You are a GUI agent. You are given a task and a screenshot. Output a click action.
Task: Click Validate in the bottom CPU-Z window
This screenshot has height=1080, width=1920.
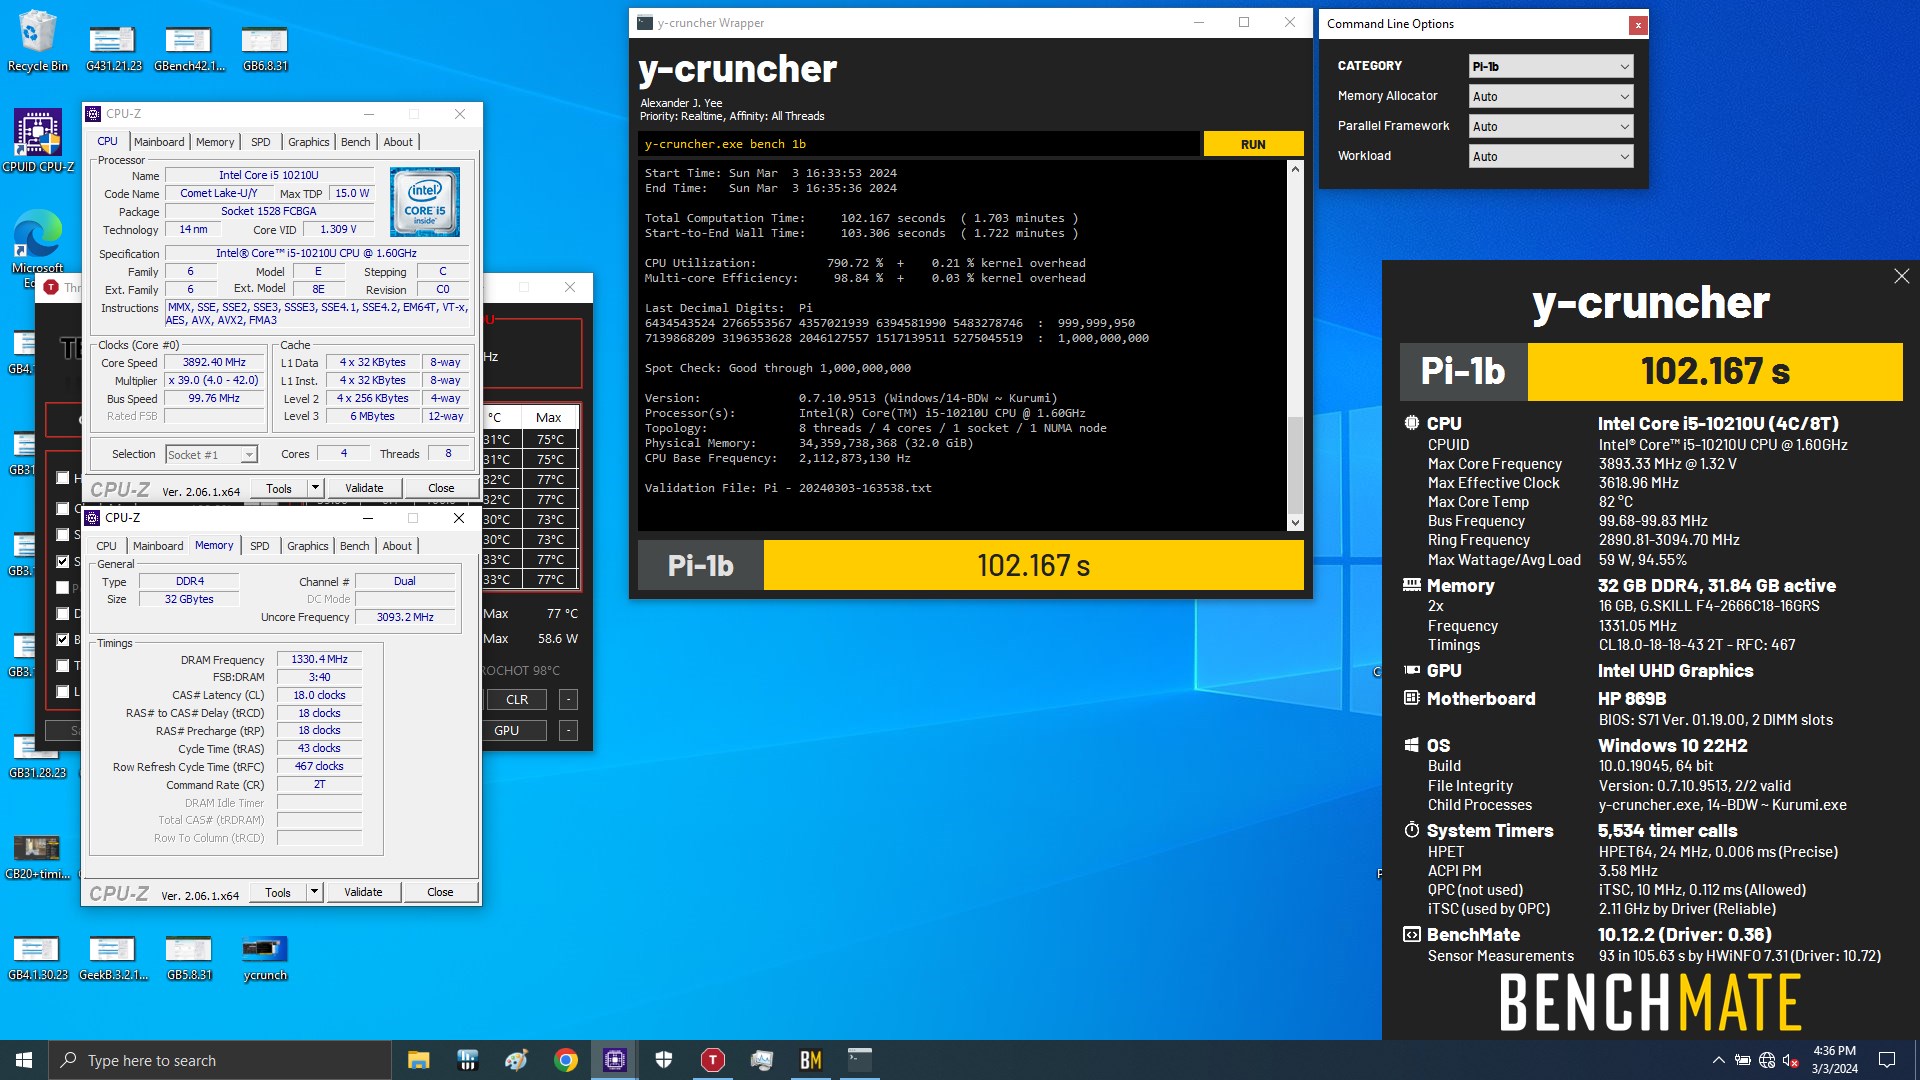[x=363, y=892]
